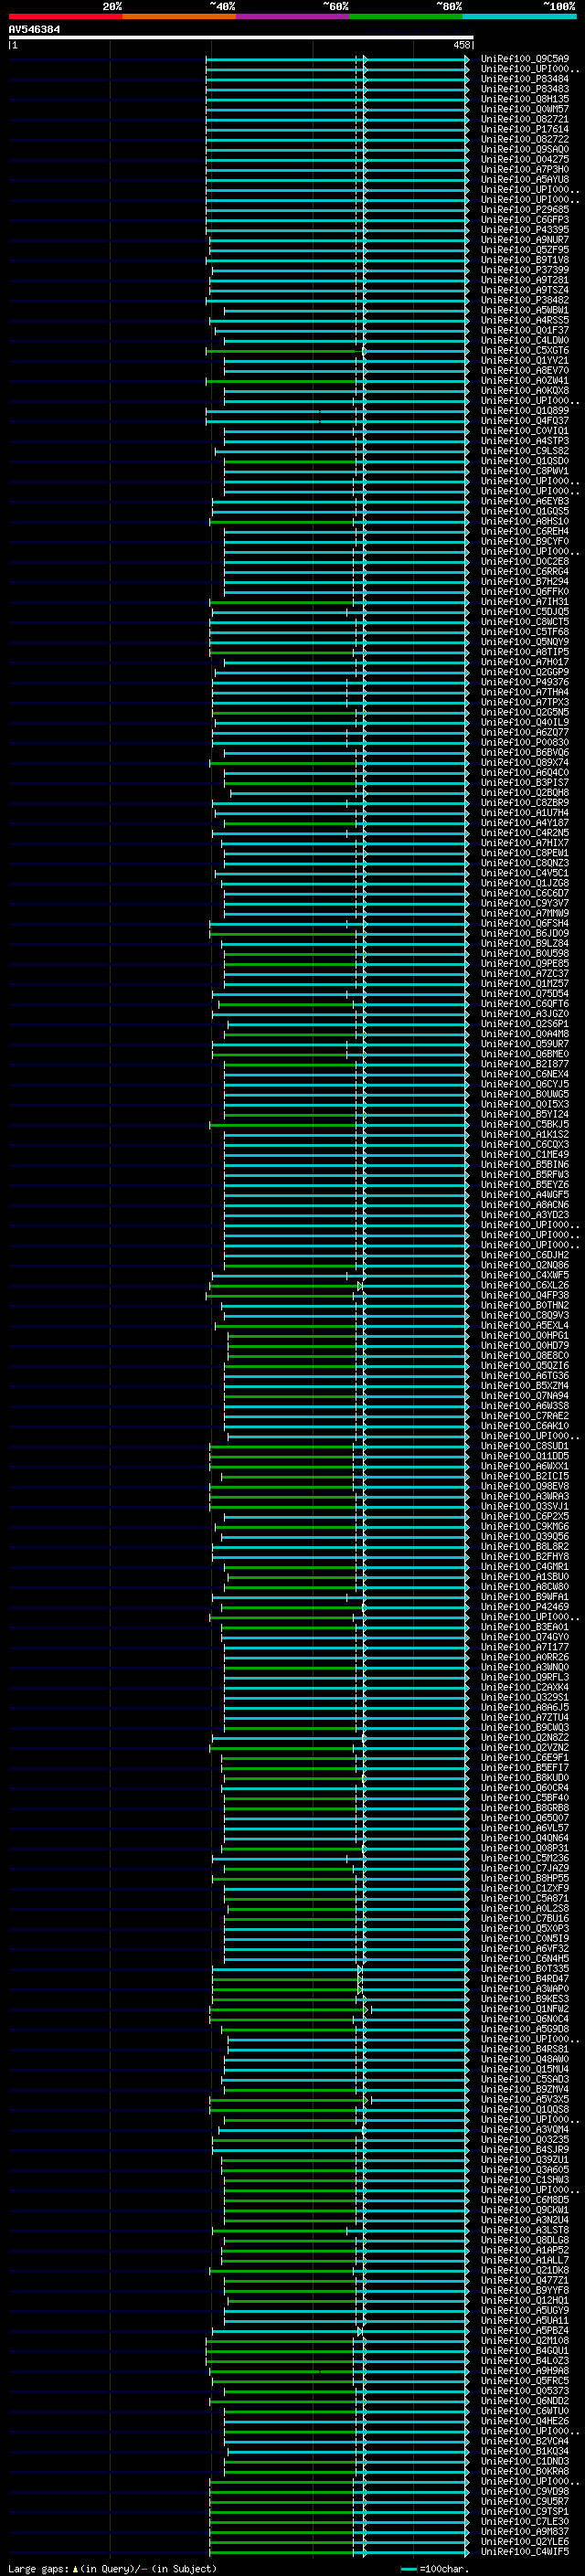Click the query name AV546384
585x2576 pixels.
tap(34, 30)
